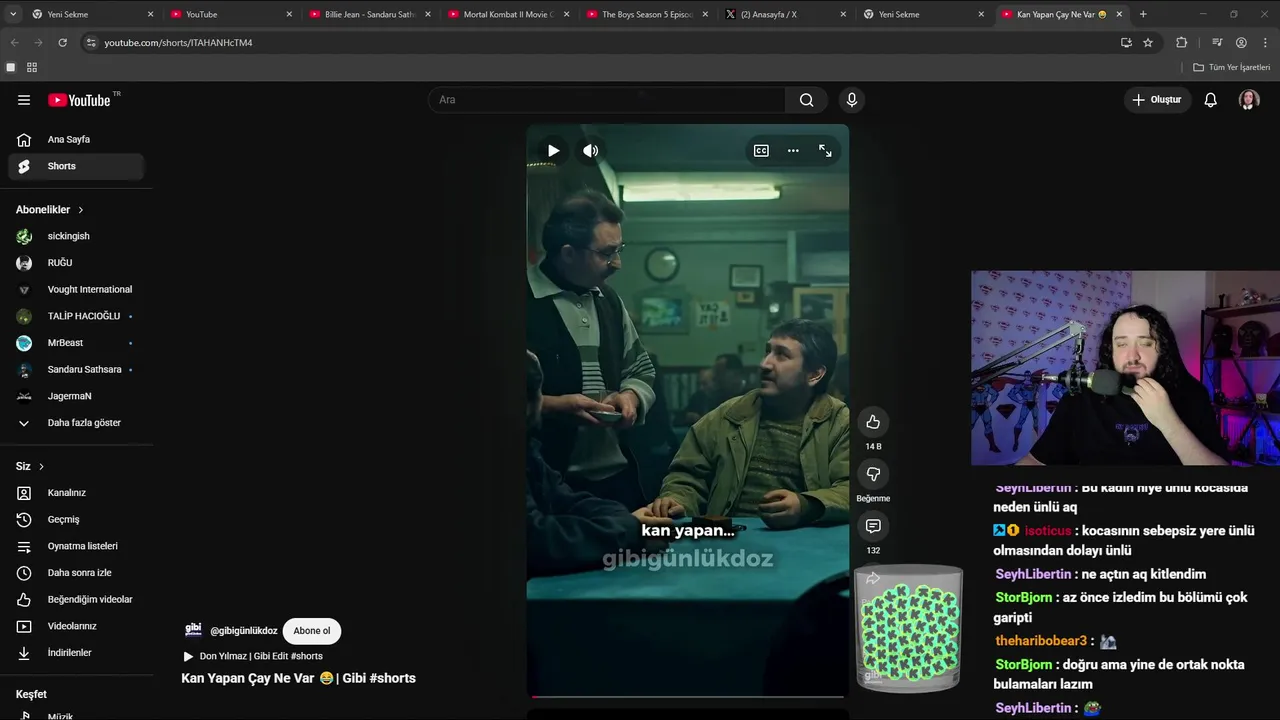The image size is (1280, 720).
Task: Switch to Billie Jean browser tab
Action: coord(368,14)
